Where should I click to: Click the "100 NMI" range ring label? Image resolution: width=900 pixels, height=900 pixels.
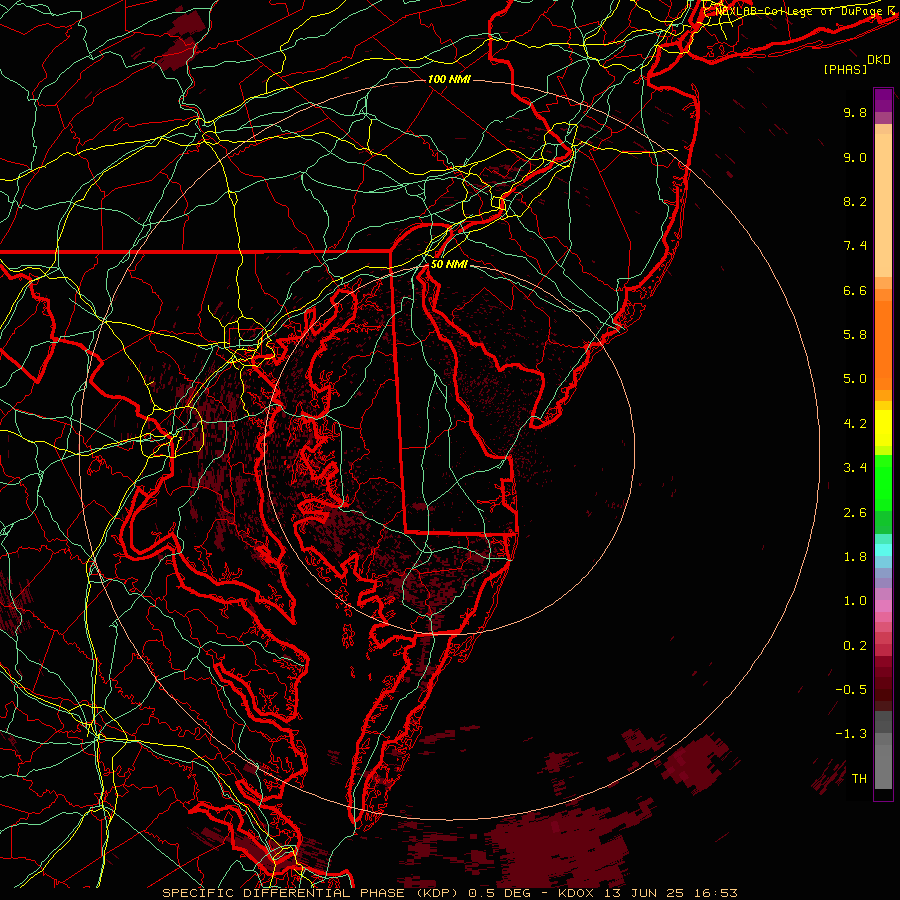(449, 79)
